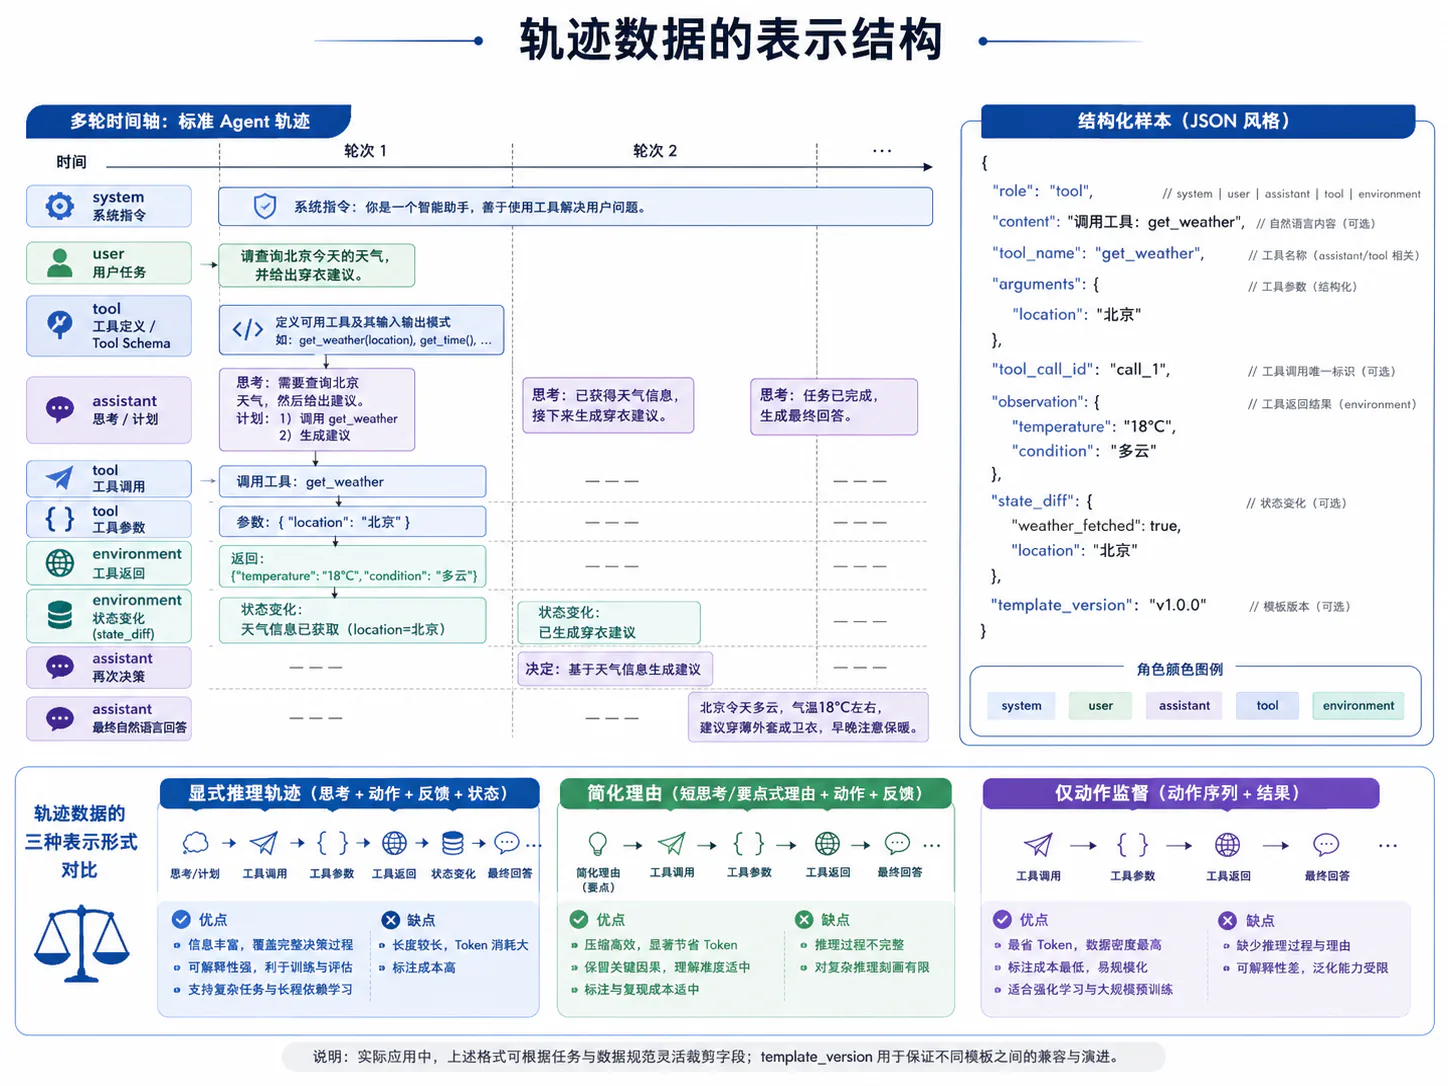This screenshot has width=1448, height=1086.
Task: Click the gear icon beside system 系统指令
Action: click(60, 206)
